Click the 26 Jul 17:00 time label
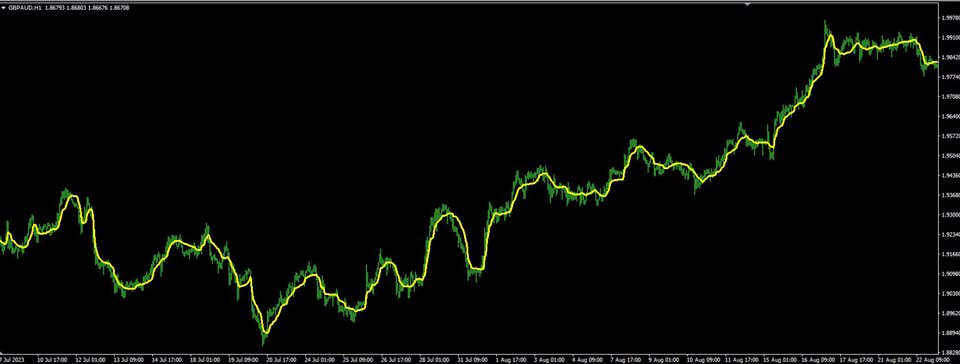The width and height of the screenshot is (960, 364). point(397,360)
